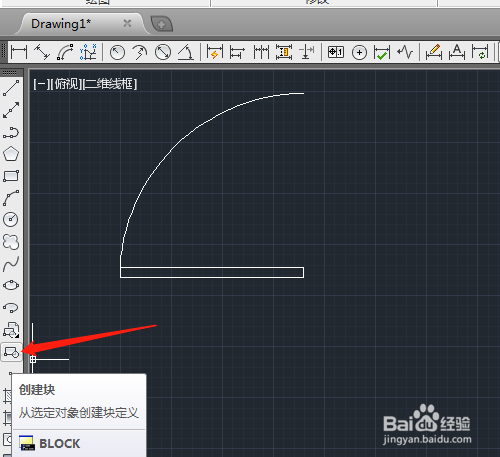Select the Arc tool
The width and height of the screenshot is (500, 457).
tap(11, 198)
